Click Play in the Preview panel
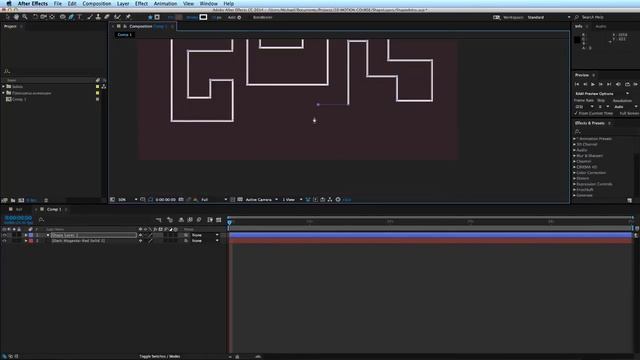The width and height of the screenshot is (640, 360). (593, 84)
